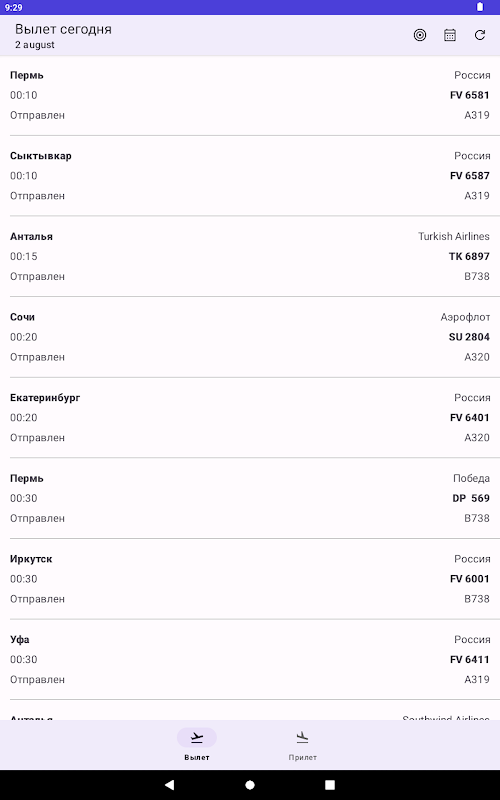This screenshot has height=800, width=500.
Task: Tap the target/radar icon in header
Action: pos(419,35)
